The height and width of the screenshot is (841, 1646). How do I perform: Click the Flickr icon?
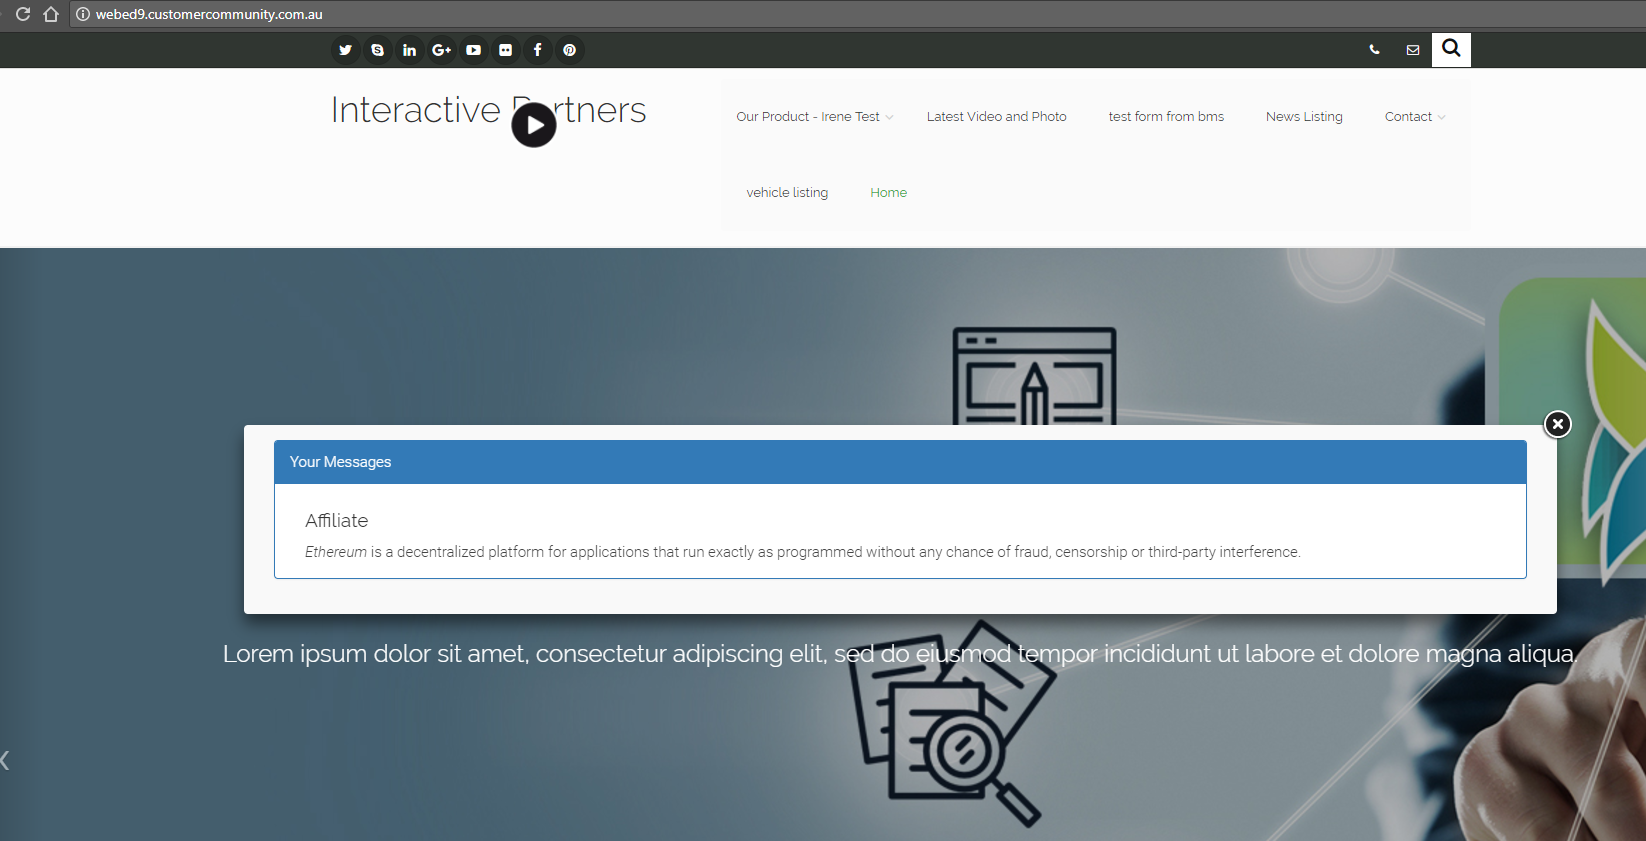pos(505,50)
